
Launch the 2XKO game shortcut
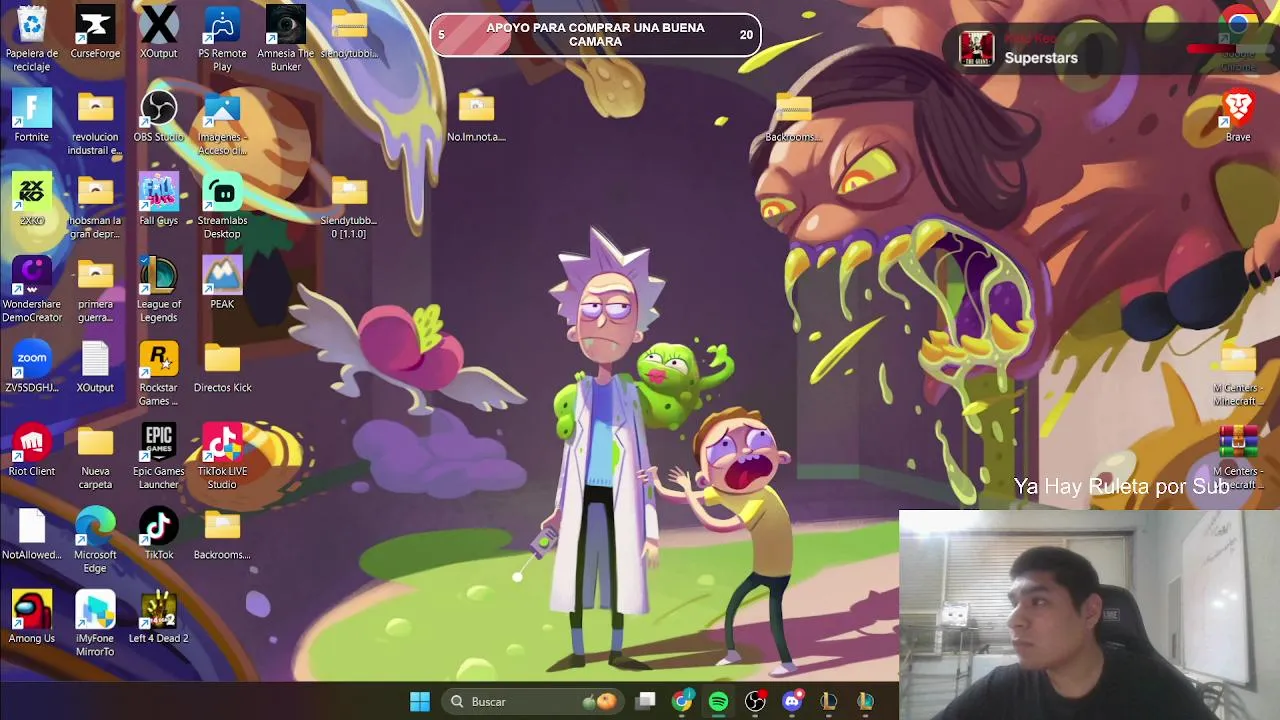click(31, 200)
